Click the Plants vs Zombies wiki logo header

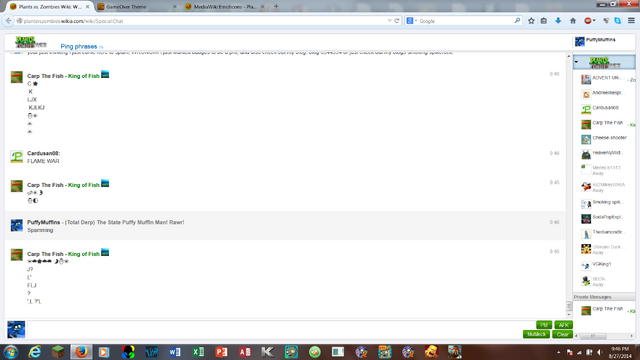tap(31, 42)
